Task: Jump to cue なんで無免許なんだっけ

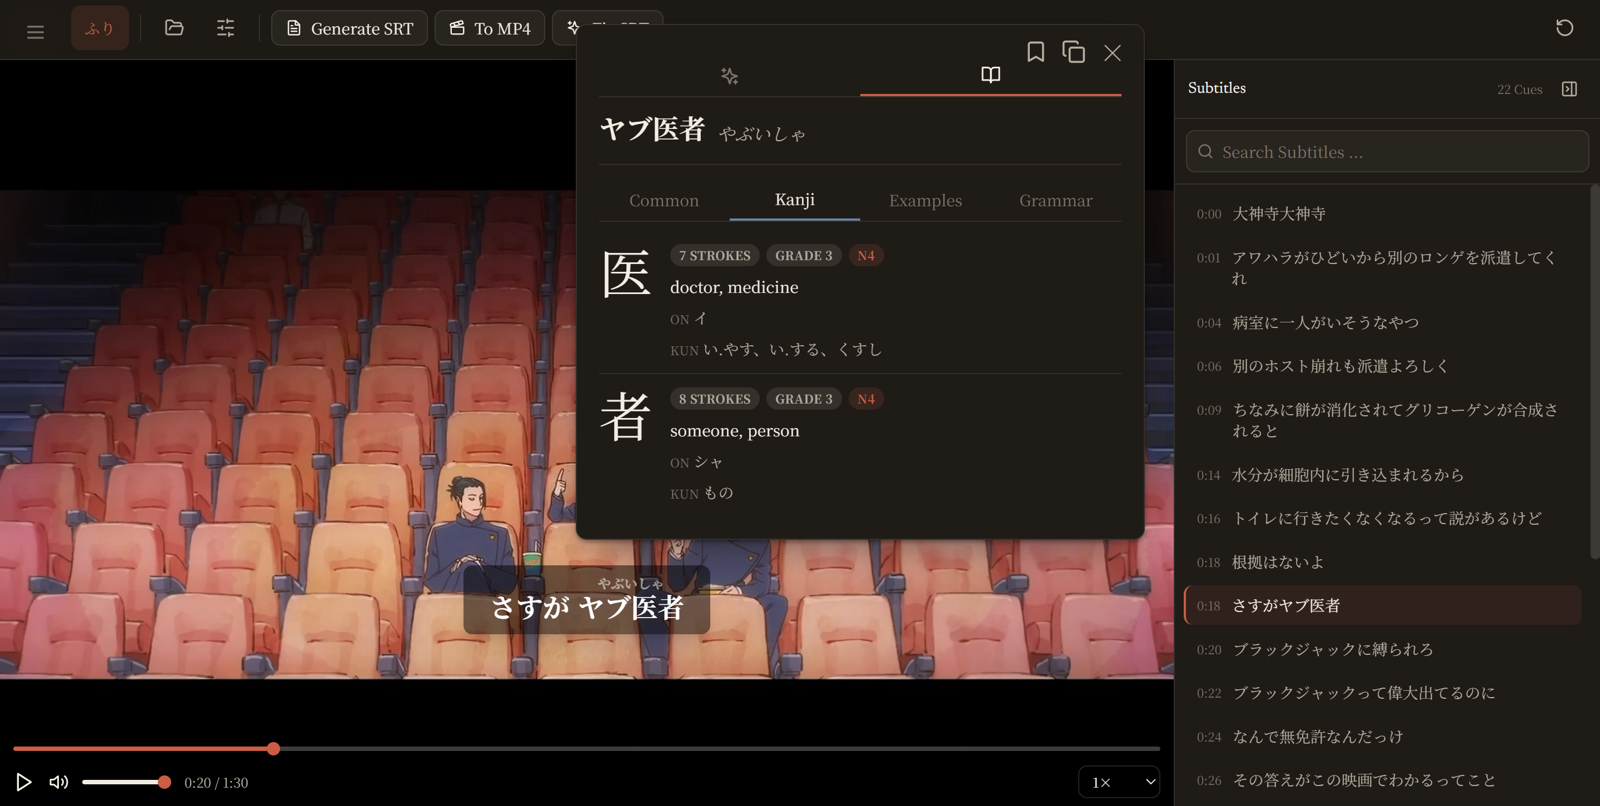Action: pos(1383,737)
